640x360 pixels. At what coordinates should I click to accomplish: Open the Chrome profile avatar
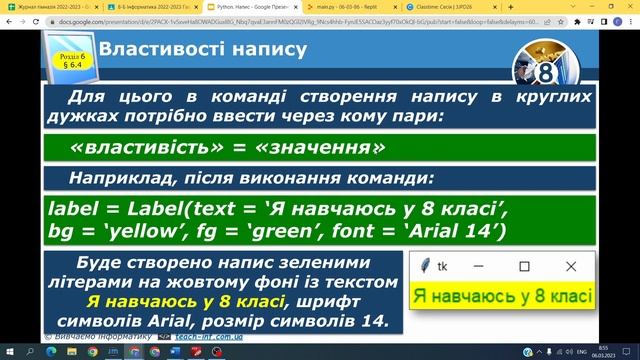tap(618, 22)
